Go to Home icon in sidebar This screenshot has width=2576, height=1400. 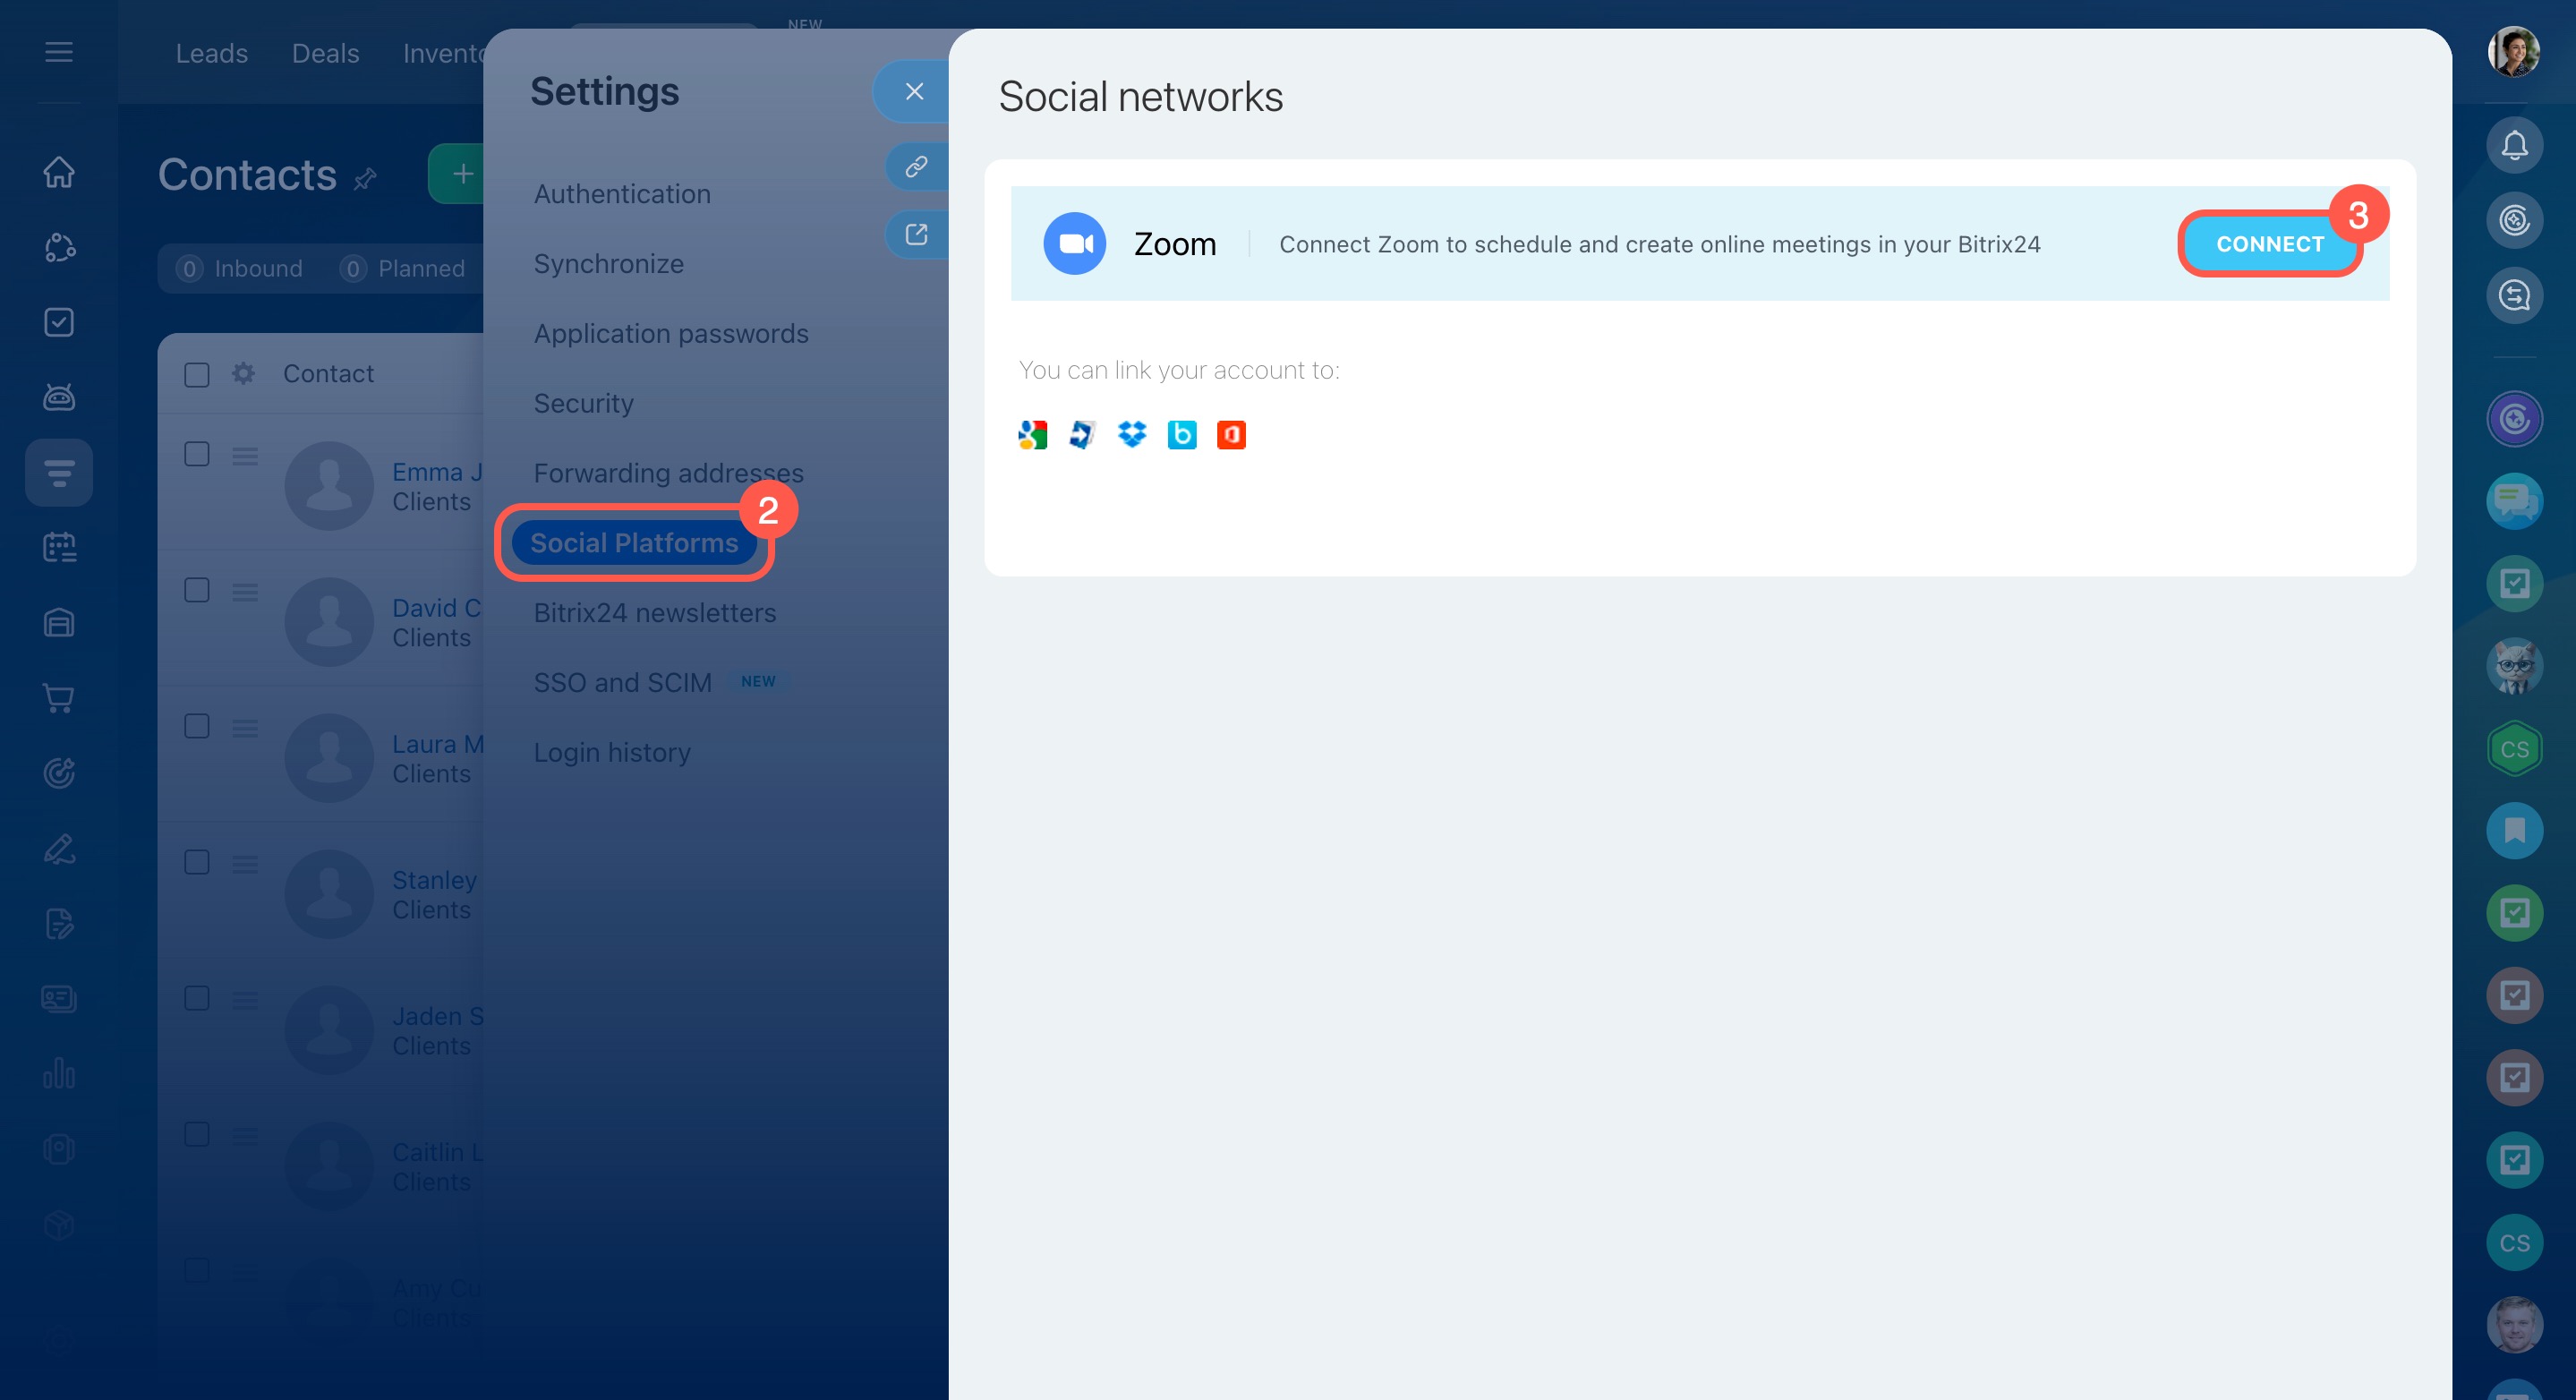59,172
